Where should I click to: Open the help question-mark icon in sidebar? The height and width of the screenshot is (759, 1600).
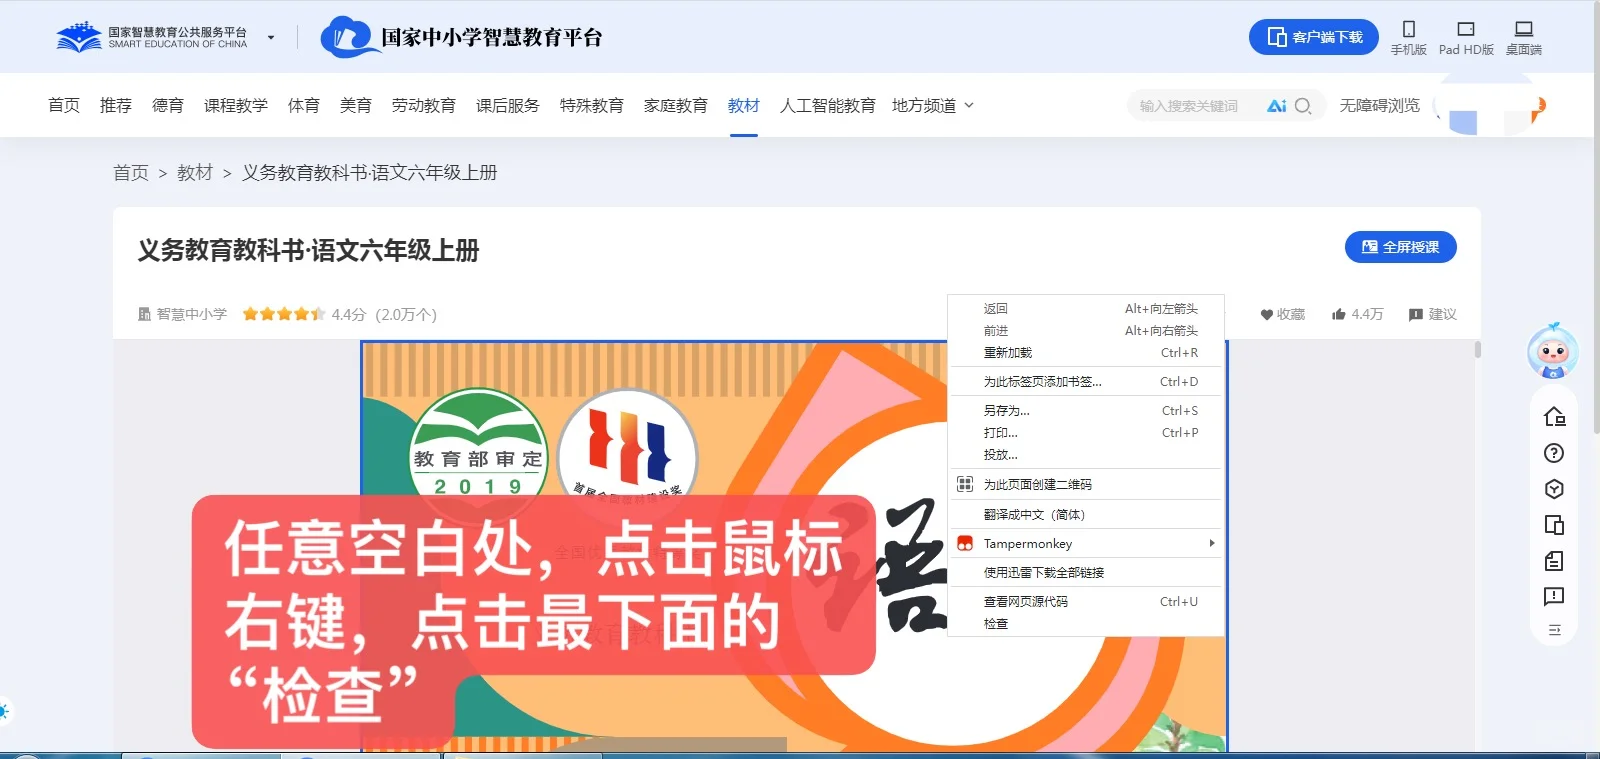coord(1554,453)
